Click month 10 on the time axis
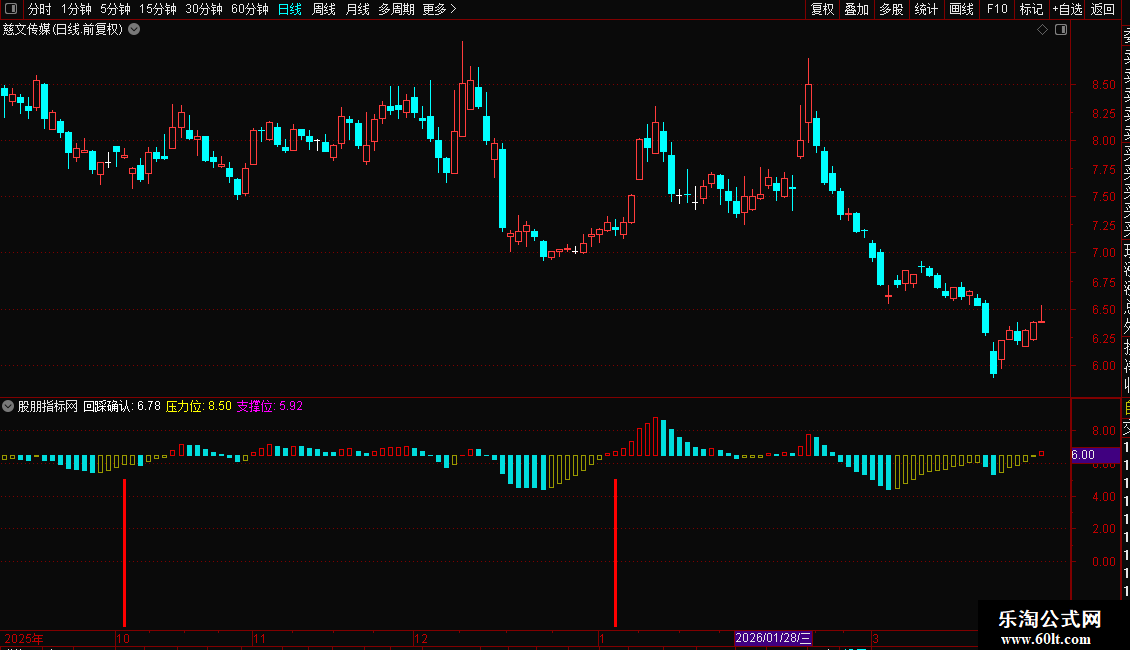 pyautogui.click(x=123, y=638)
